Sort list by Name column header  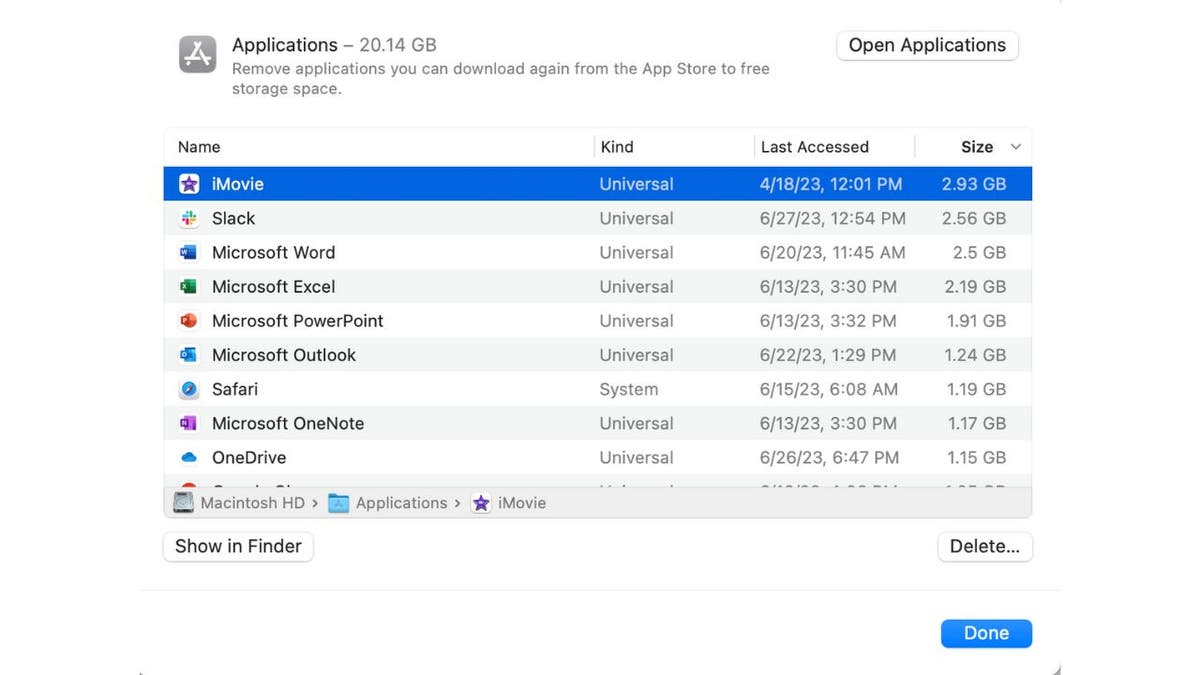(199, 147)
